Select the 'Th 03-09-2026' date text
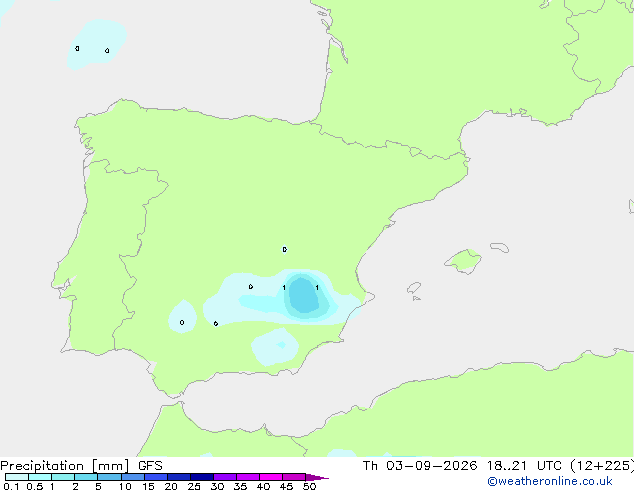The width and height of the screenshot is (634, 490). (x=420, y=466)
